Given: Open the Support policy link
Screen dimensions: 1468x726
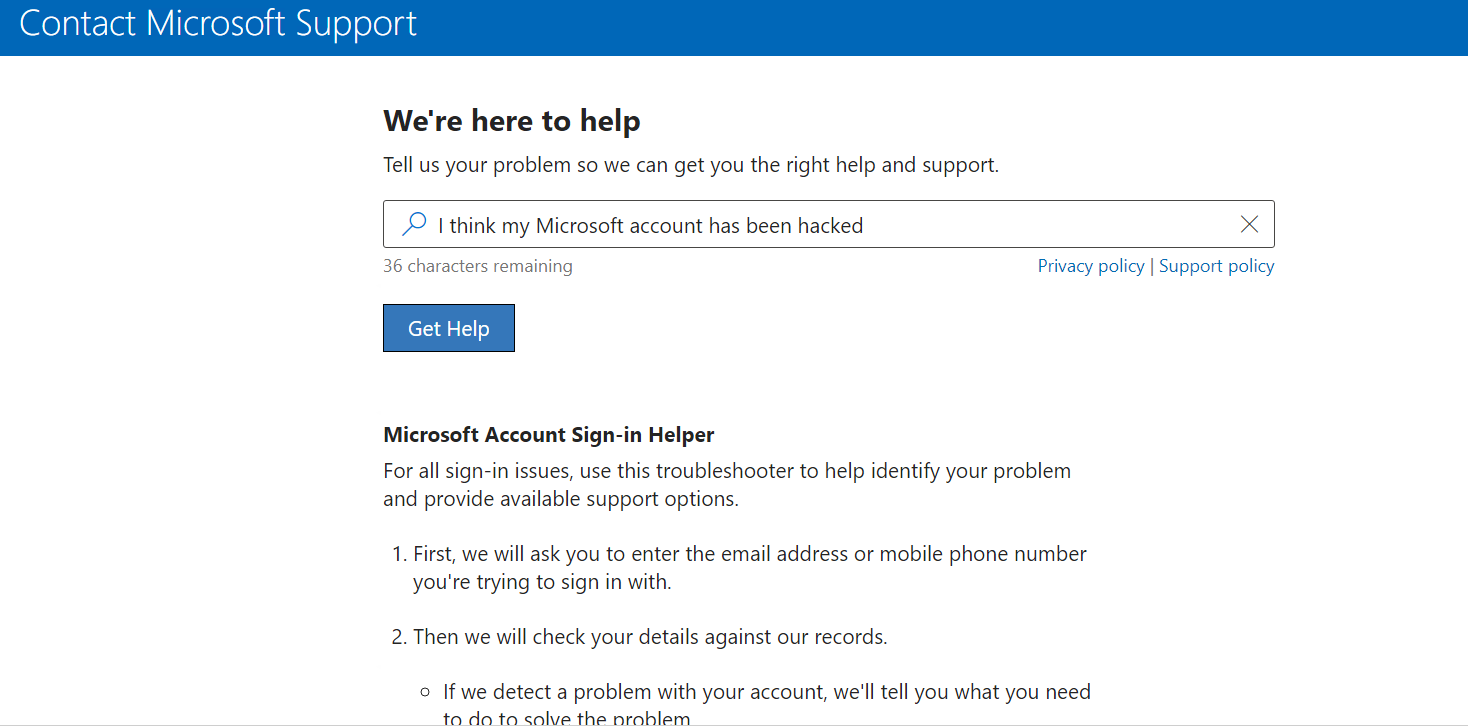Looking at the screenshot, I should pyautogui.click(x=1217, y=266).
